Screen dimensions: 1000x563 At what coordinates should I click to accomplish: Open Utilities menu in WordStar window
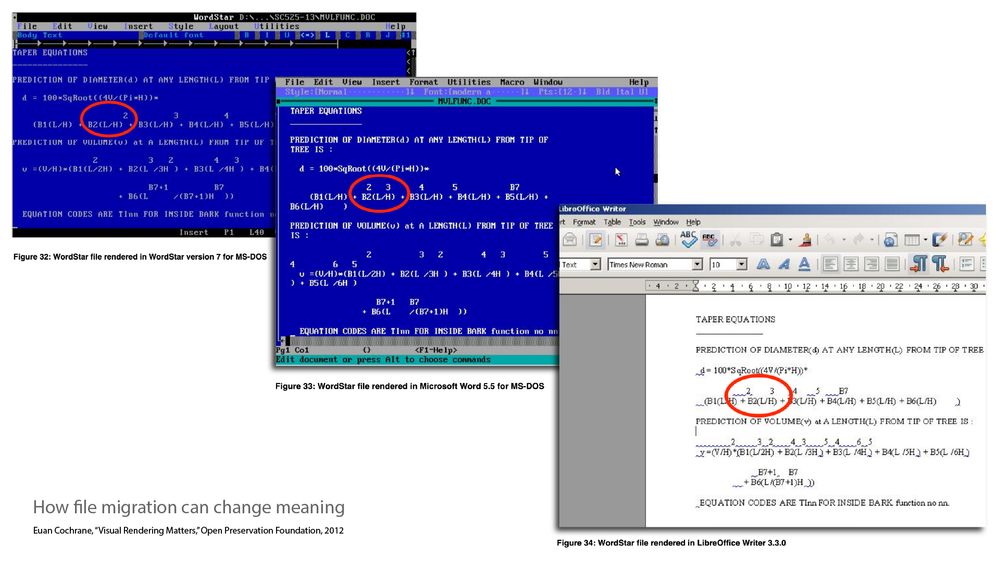tap(276, 26)
